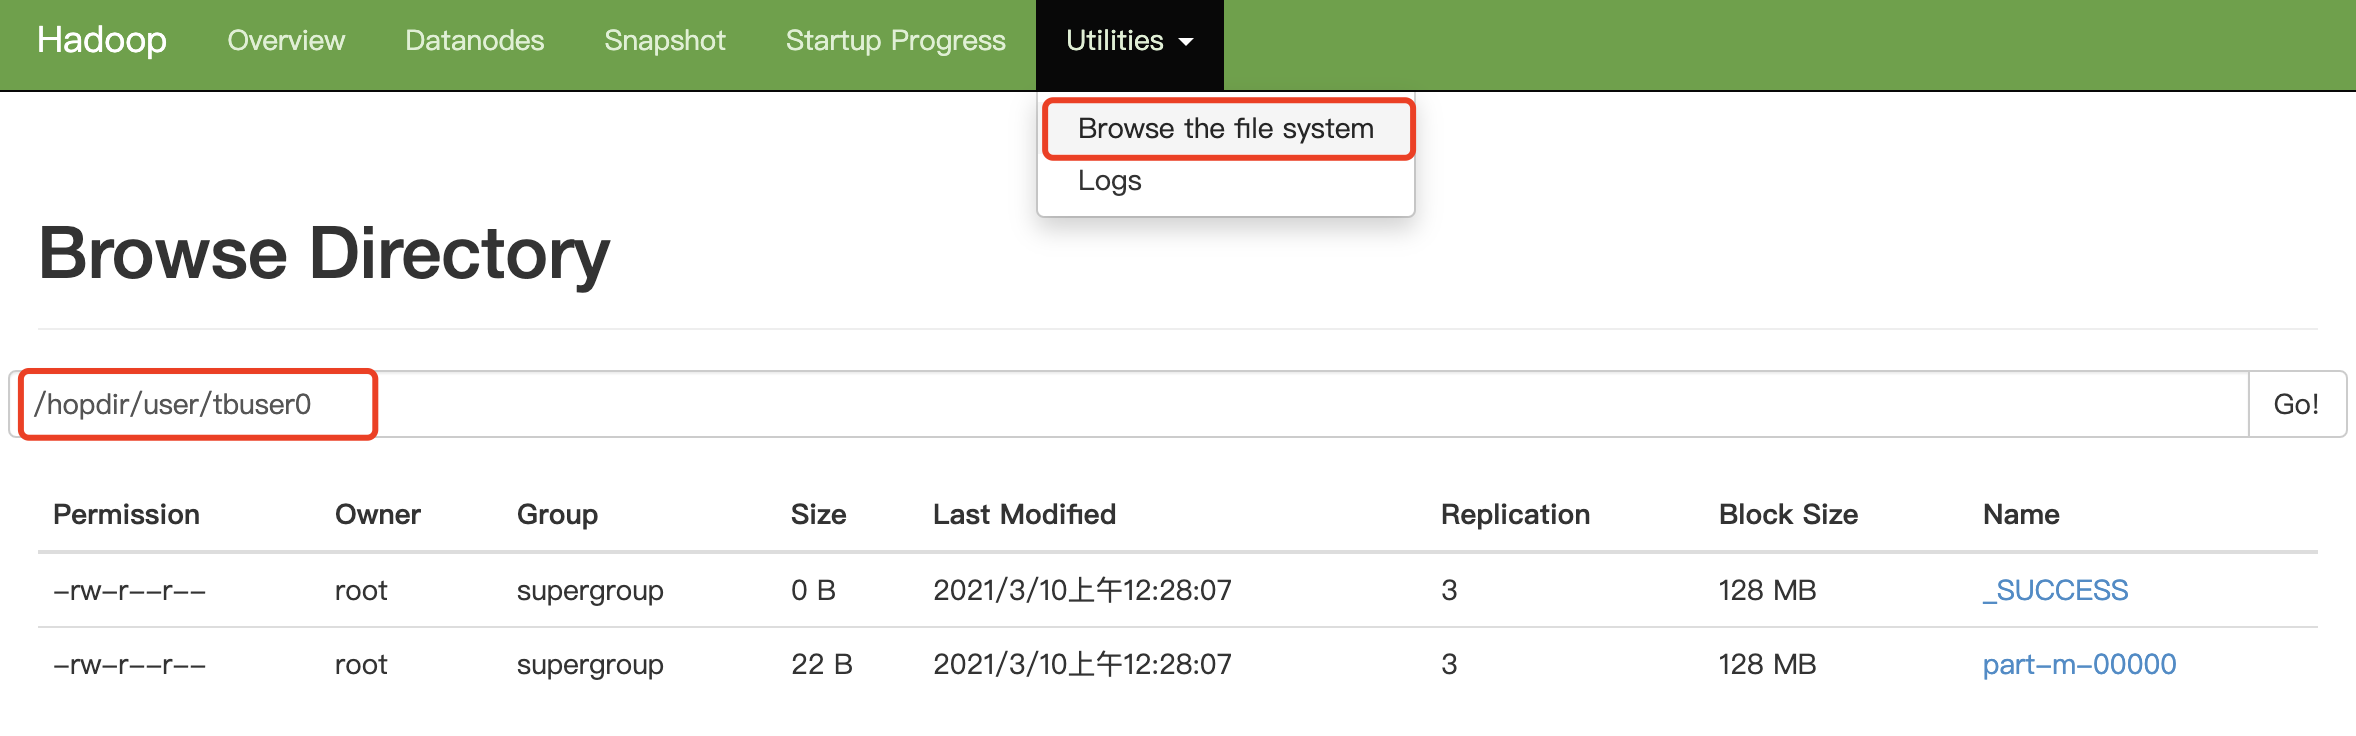This screenshot has height=736, width=2356.
Task: Select the Block Size column header
Action: (1788, 514)
